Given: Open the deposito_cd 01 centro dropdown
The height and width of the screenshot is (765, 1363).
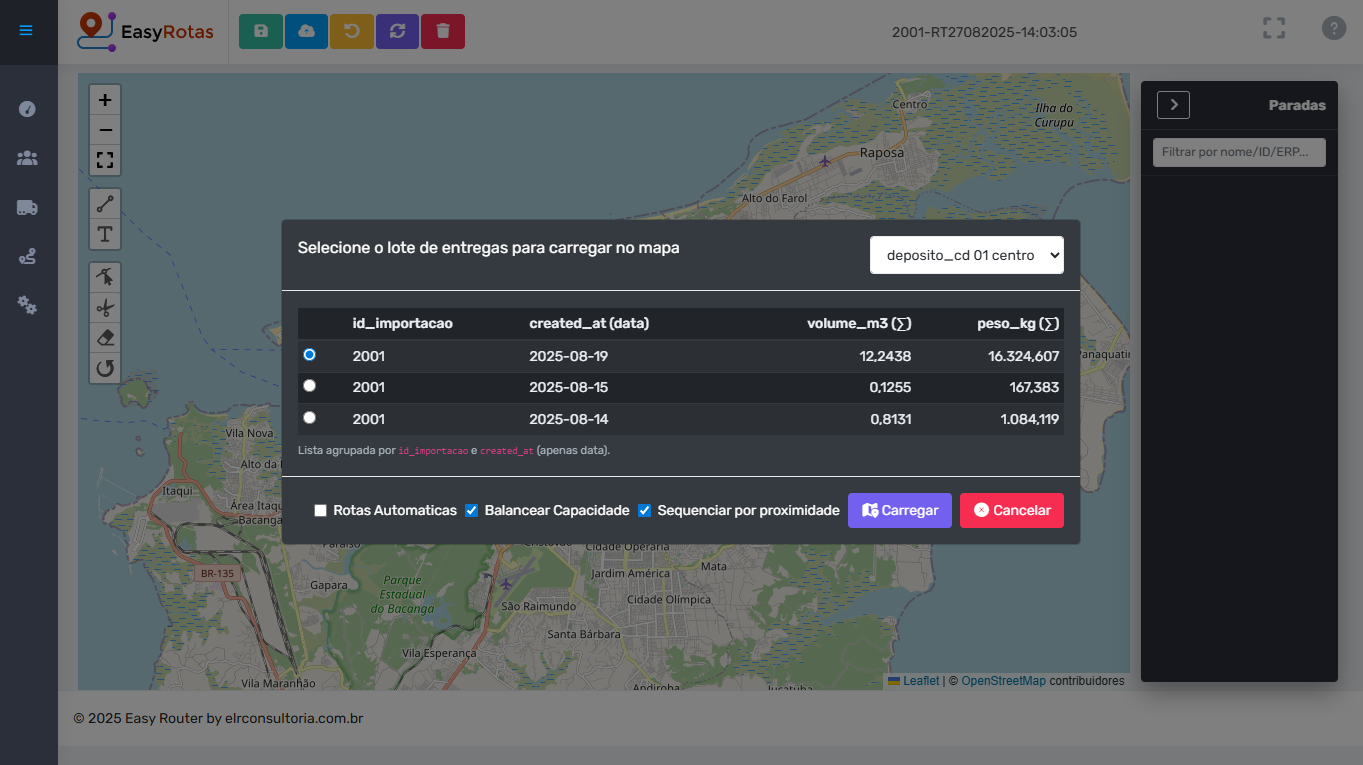Looking at the screenshot, I should pyautogui.click(x=966, y=255).
